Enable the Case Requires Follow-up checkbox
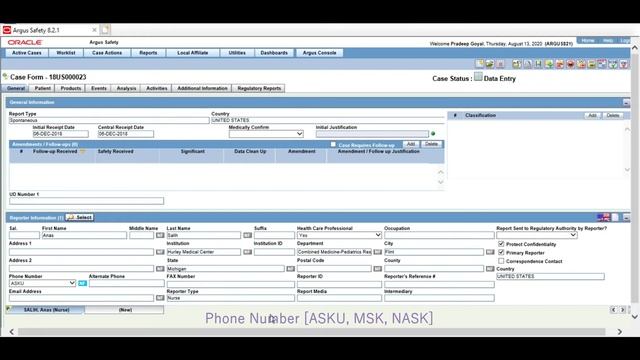This screenshot has height=360, width=640. pyautogui.click(x=333, y=144)
